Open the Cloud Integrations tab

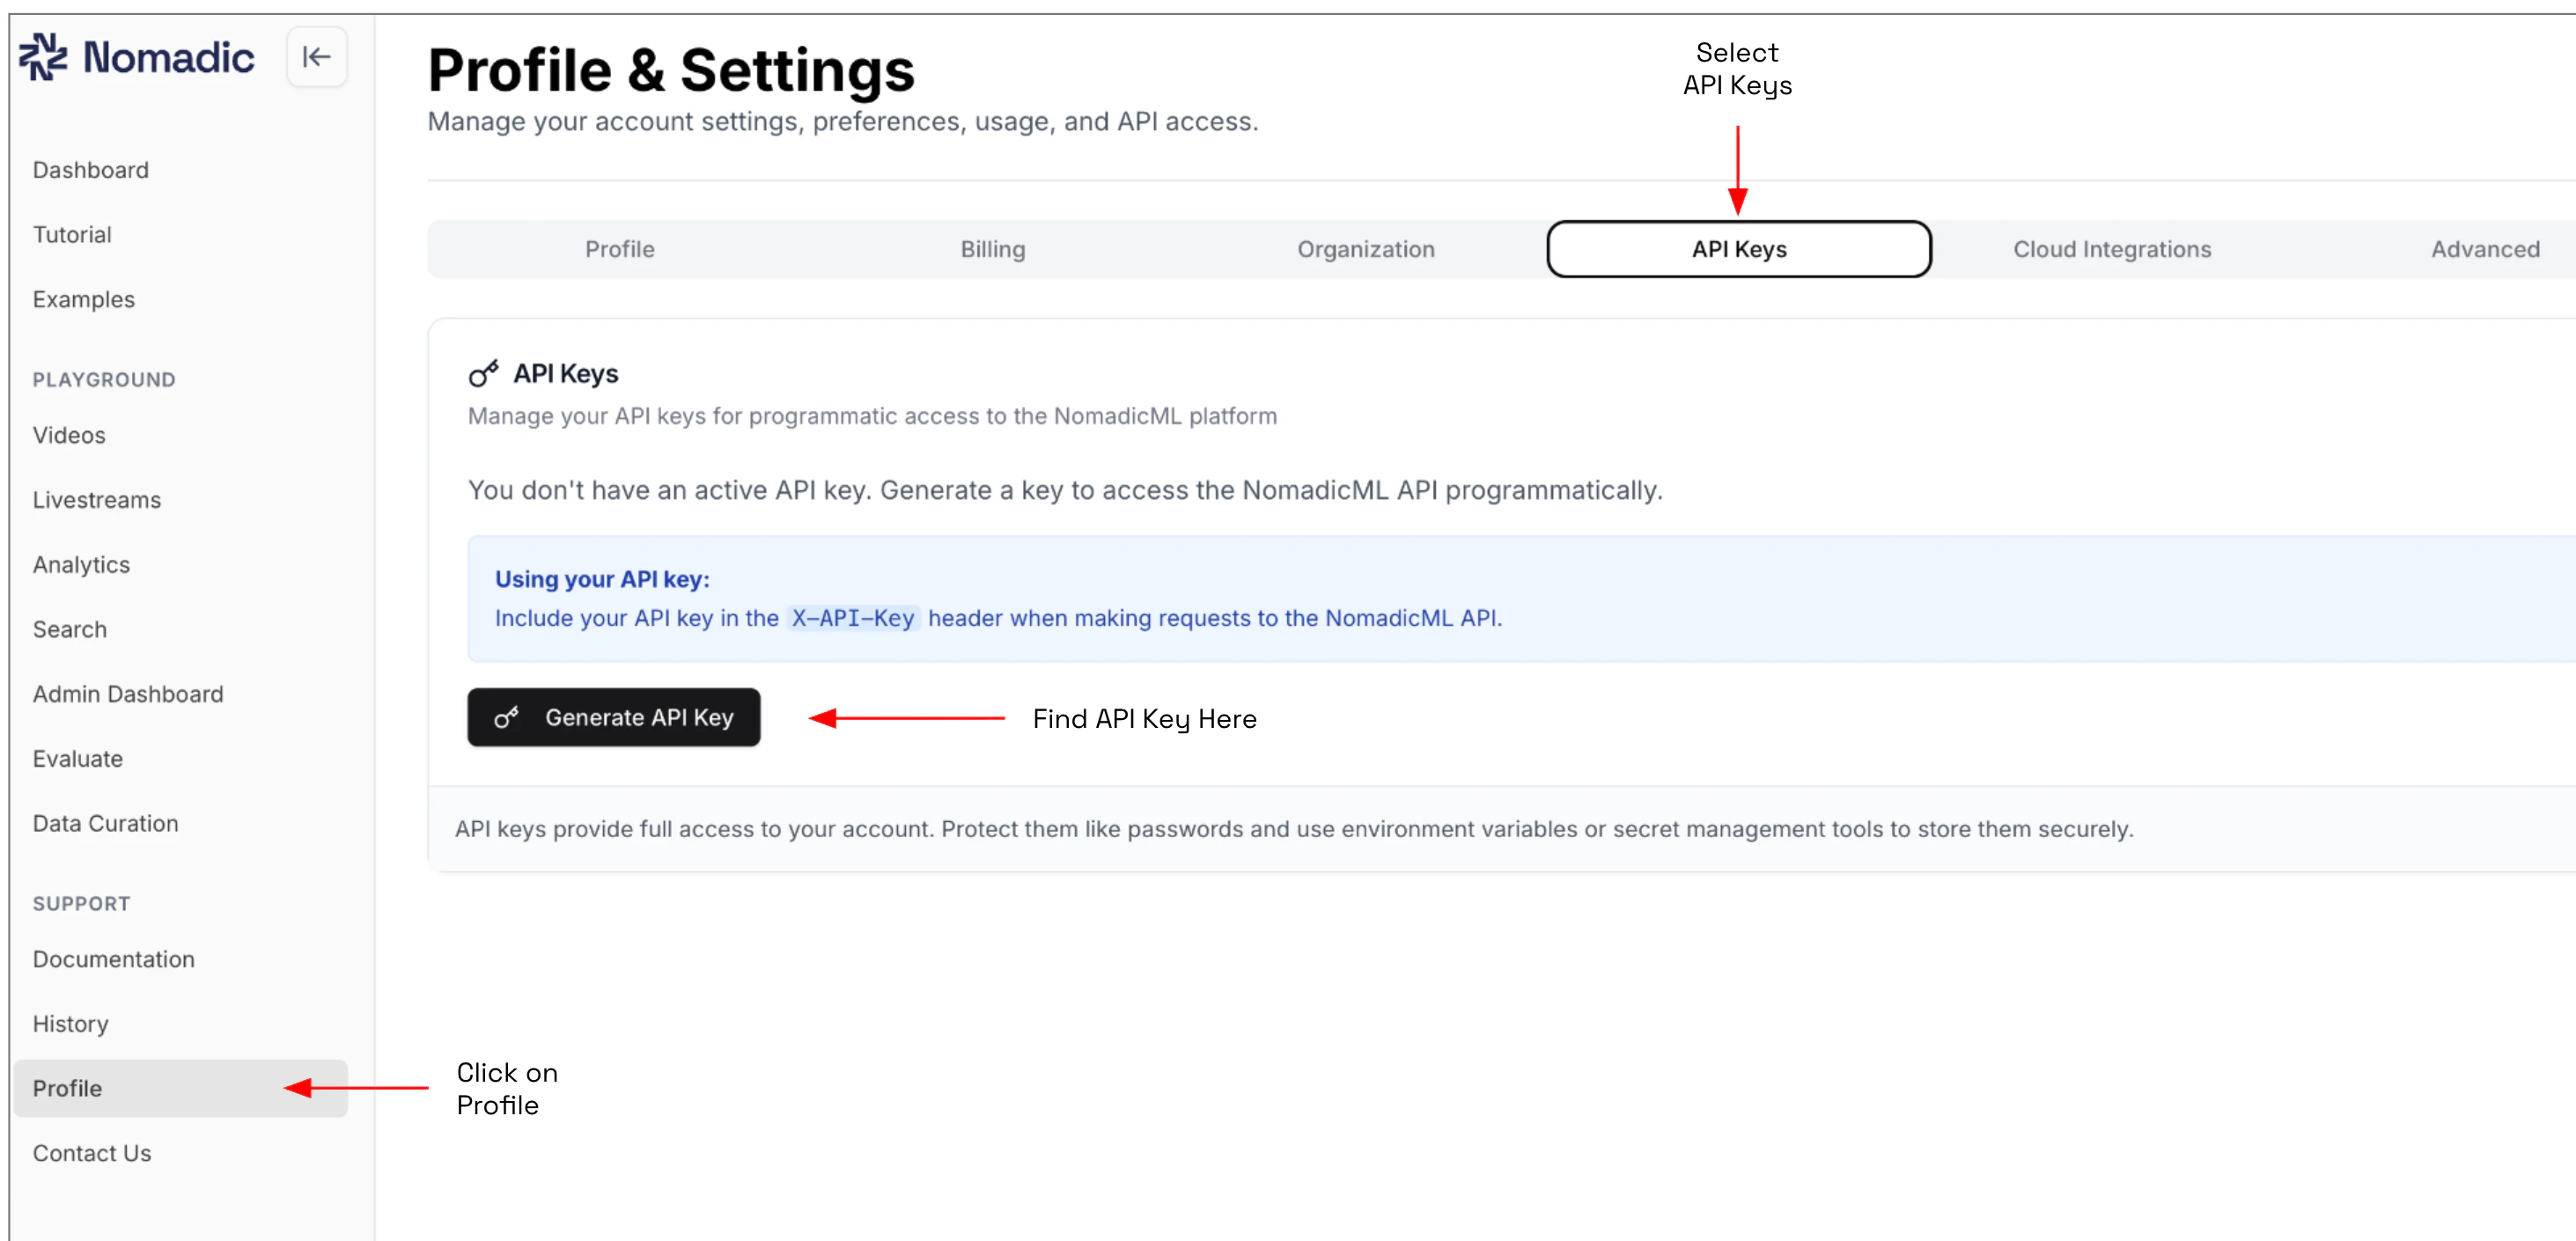click(2112, 250)
